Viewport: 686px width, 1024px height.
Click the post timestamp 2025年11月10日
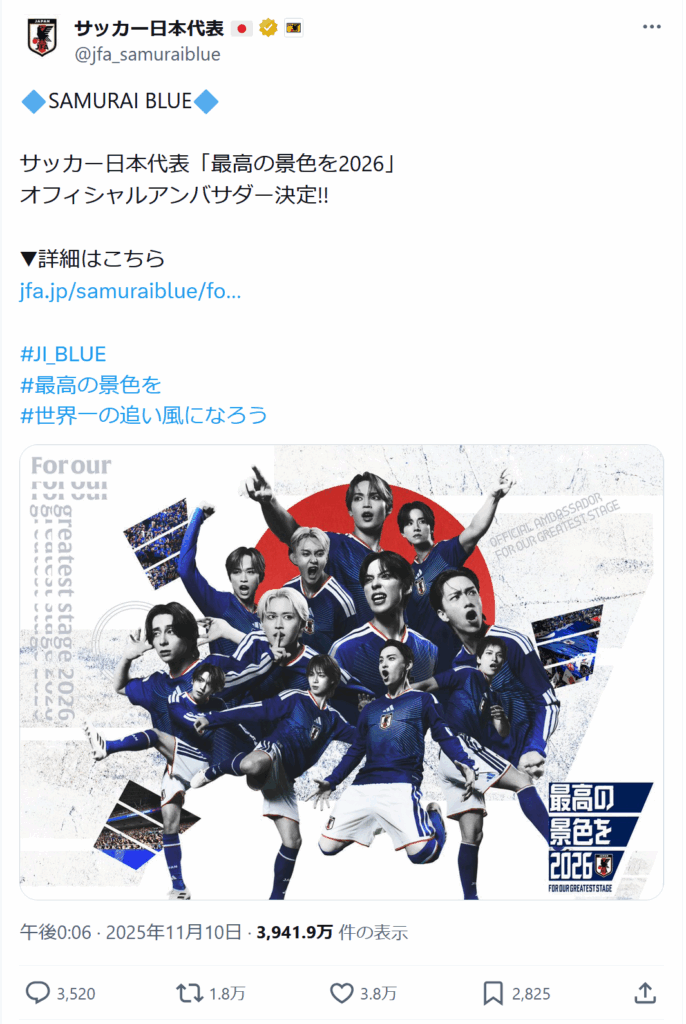pyautogui.click(x=174, y=932)
